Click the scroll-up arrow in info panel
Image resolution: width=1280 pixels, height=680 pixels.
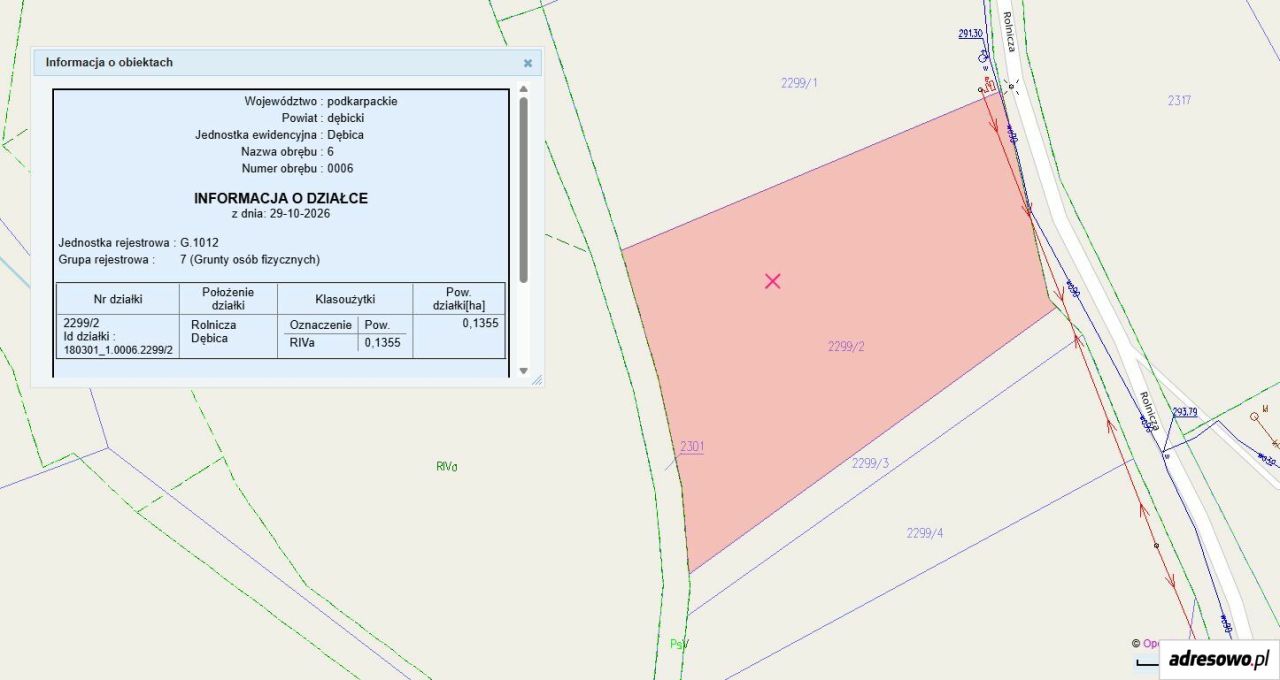point(524,91)
